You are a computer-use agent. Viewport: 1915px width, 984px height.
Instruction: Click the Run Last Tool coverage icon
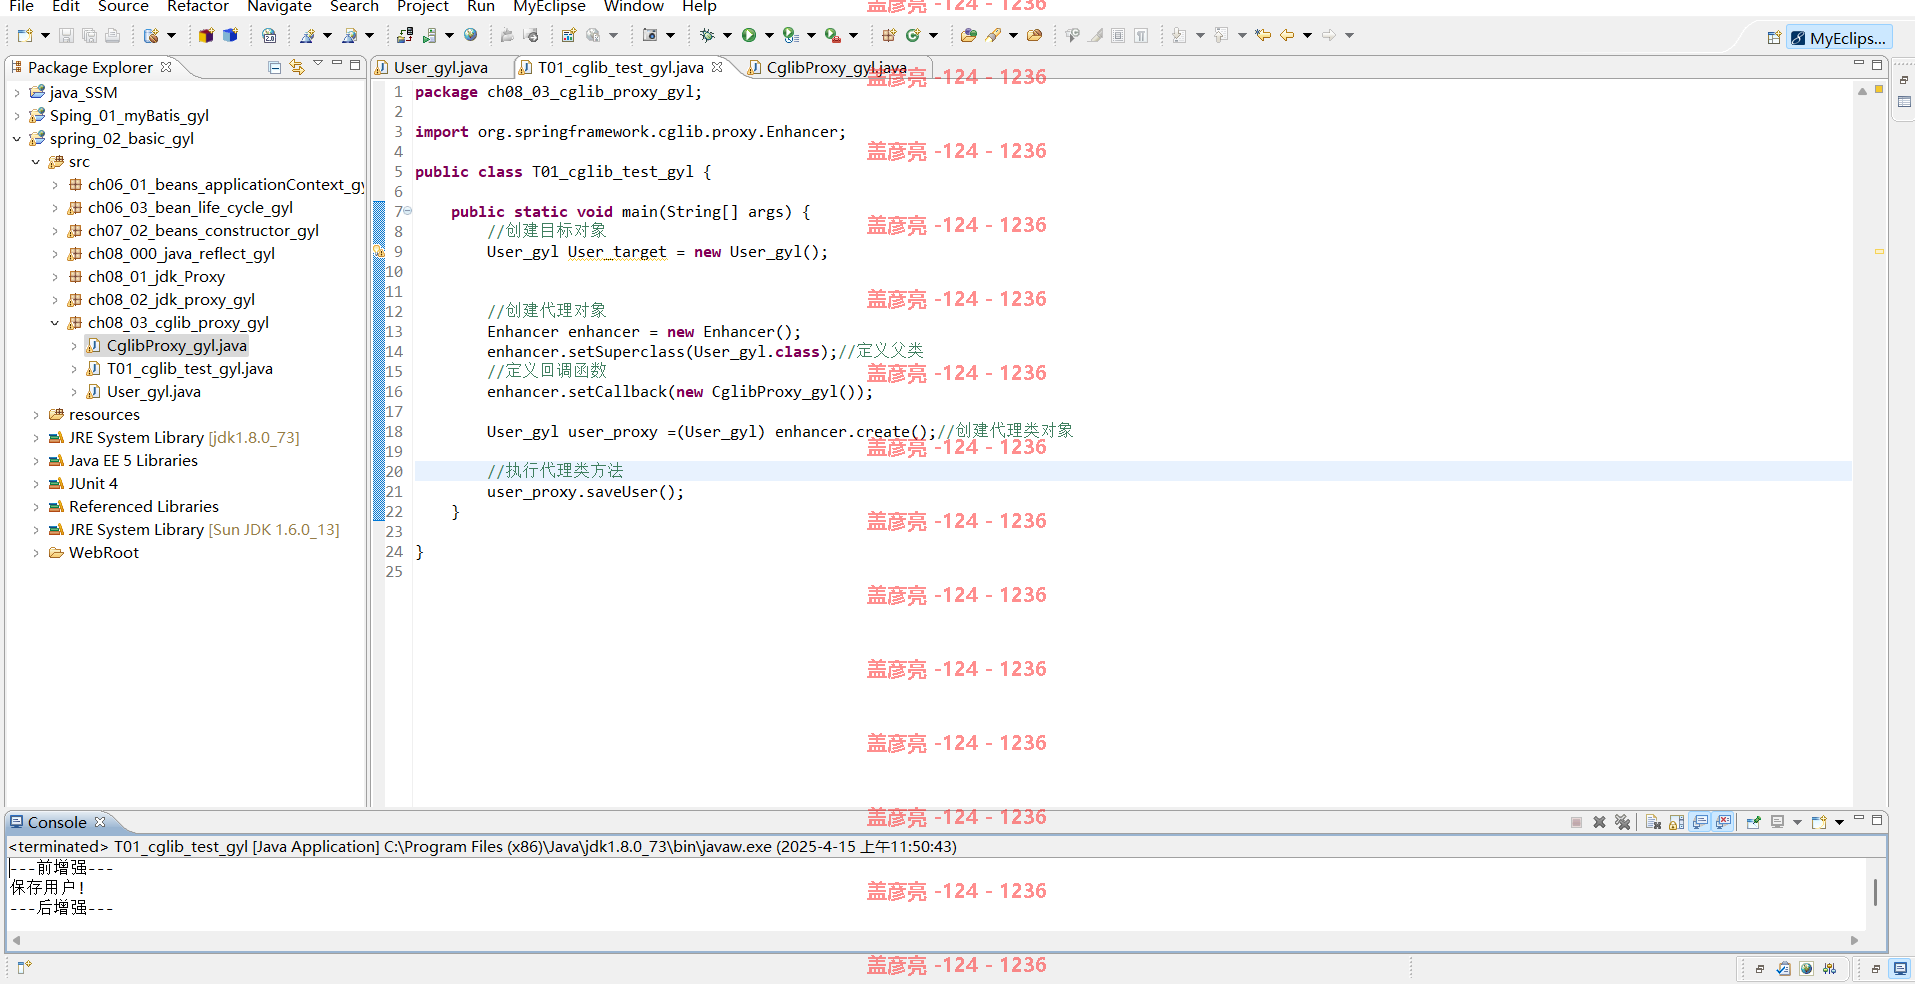791,36
